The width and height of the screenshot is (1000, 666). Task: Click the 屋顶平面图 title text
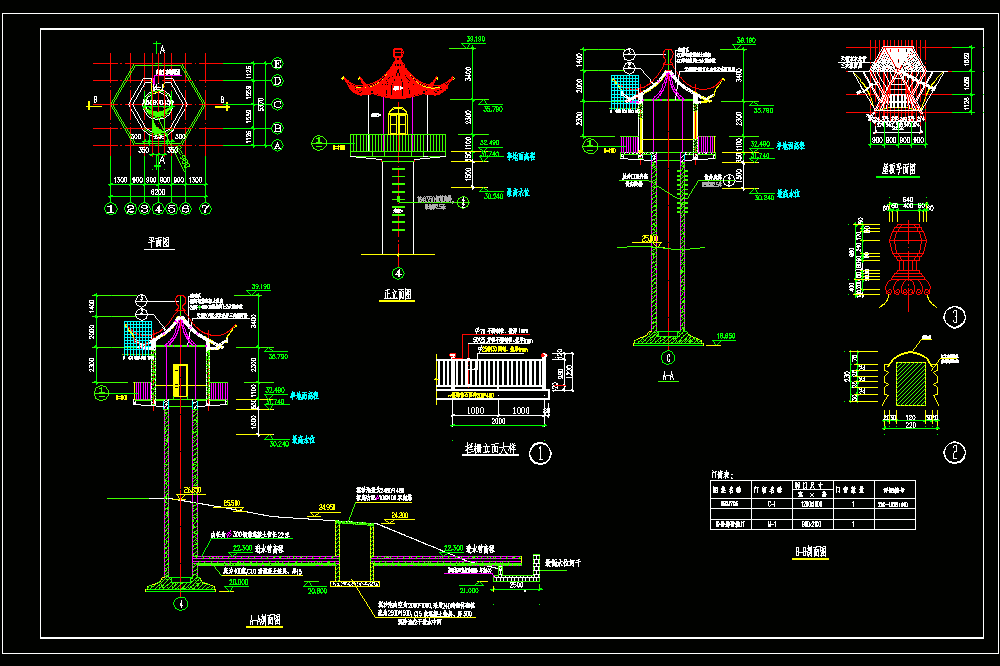[x=899, y=169]
